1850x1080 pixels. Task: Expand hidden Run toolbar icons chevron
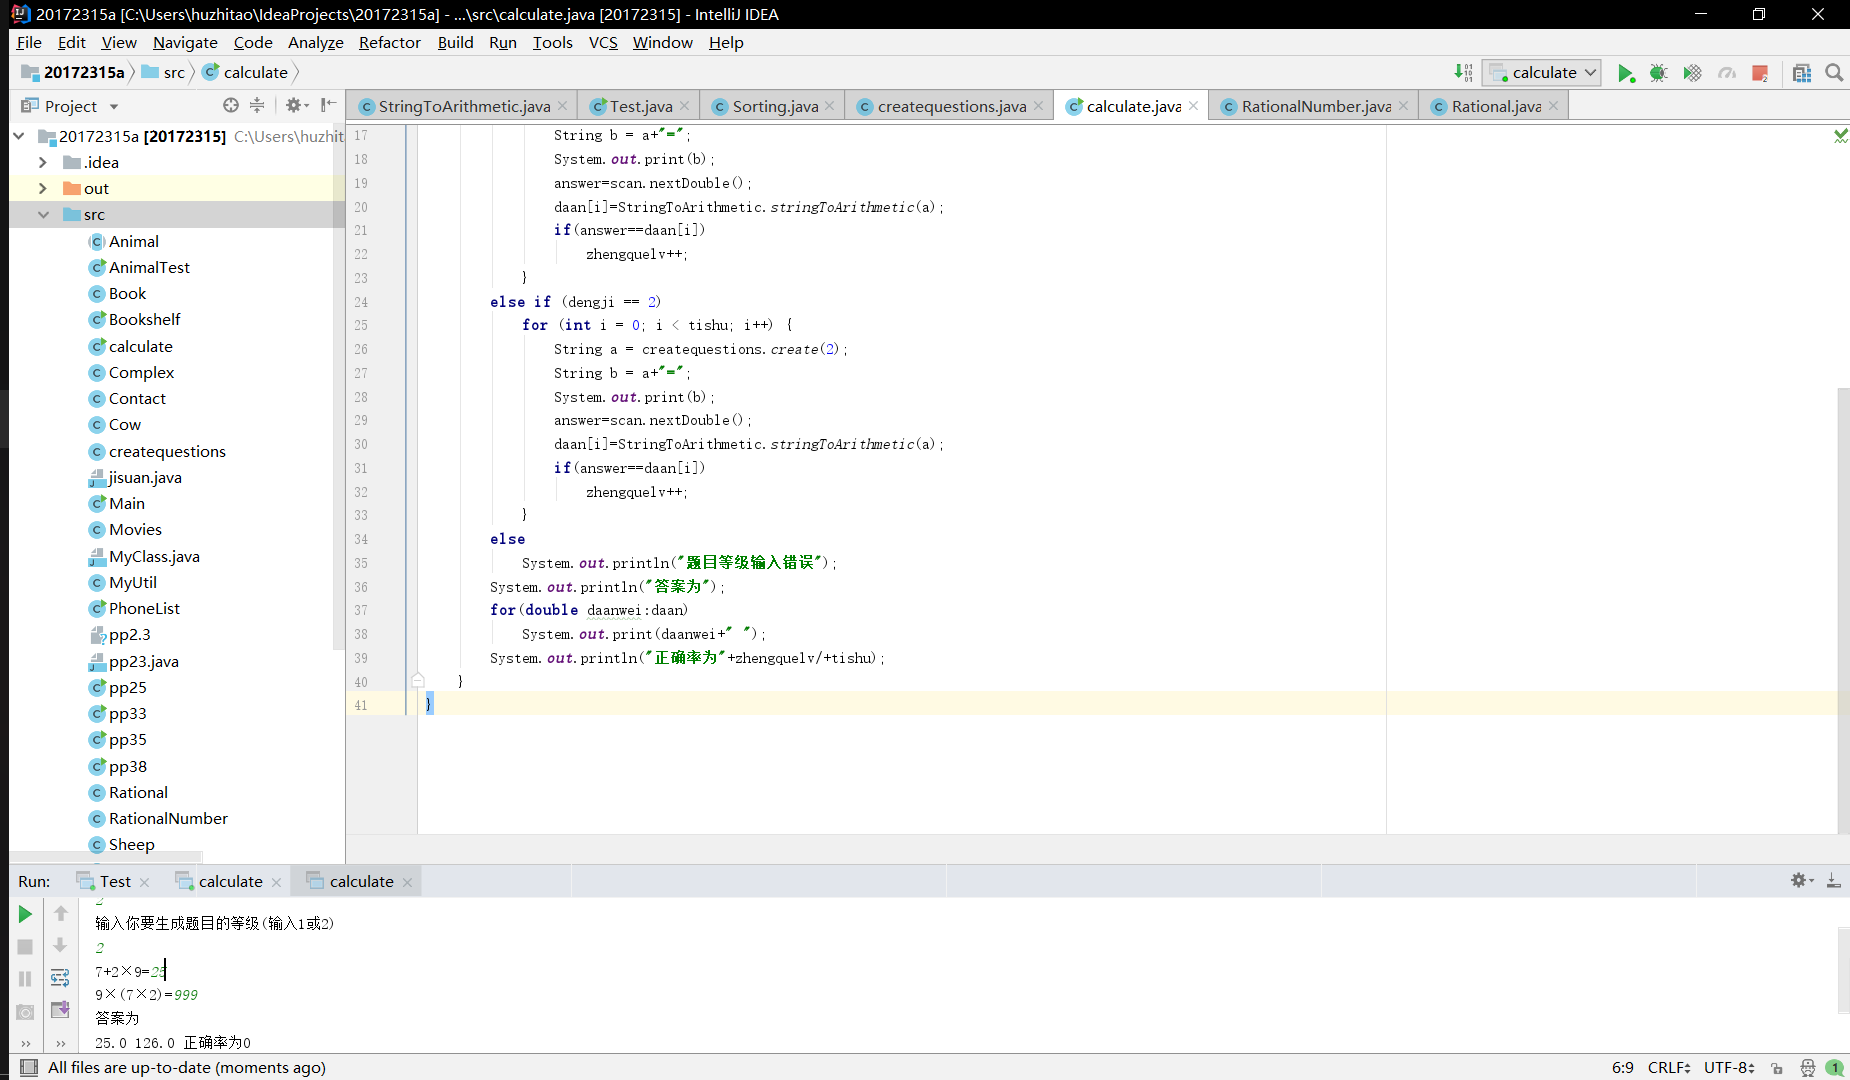pyautogui.click(x=26, y=1043)
